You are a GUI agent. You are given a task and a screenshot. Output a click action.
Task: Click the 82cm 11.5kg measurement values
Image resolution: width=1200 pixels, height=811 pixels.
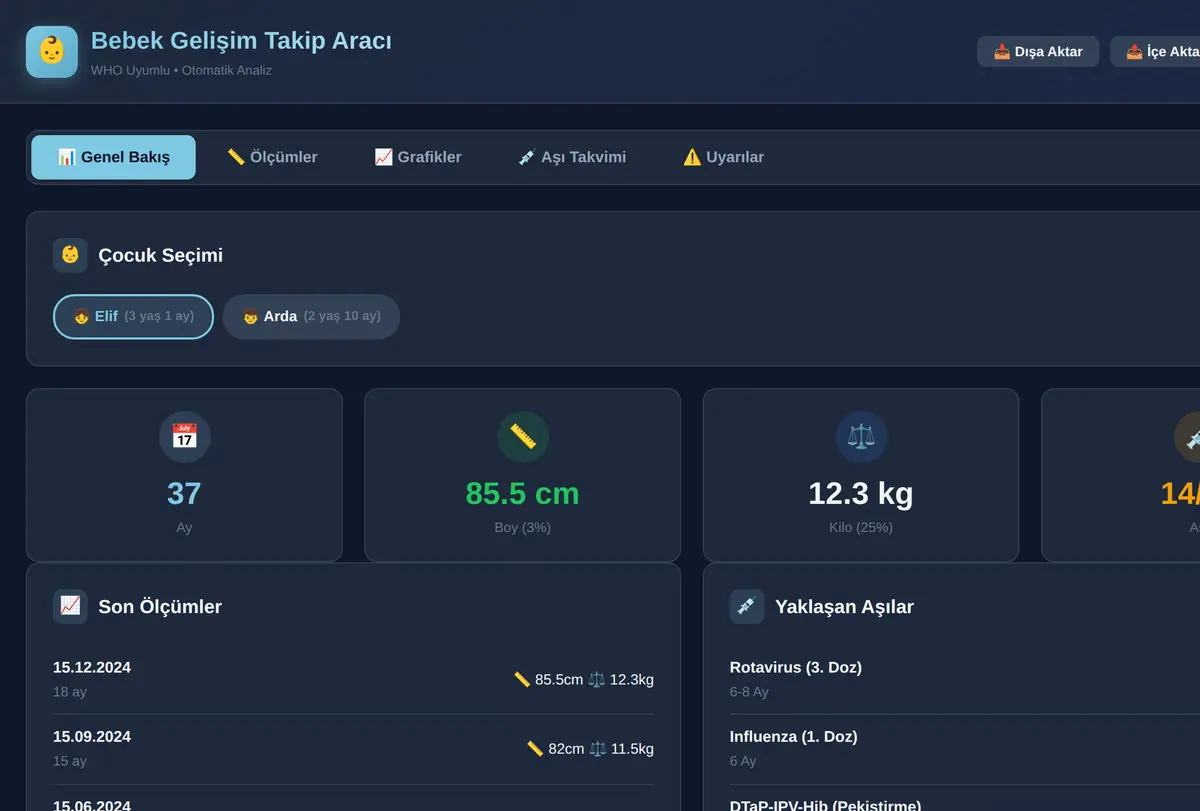pos(590,748)
